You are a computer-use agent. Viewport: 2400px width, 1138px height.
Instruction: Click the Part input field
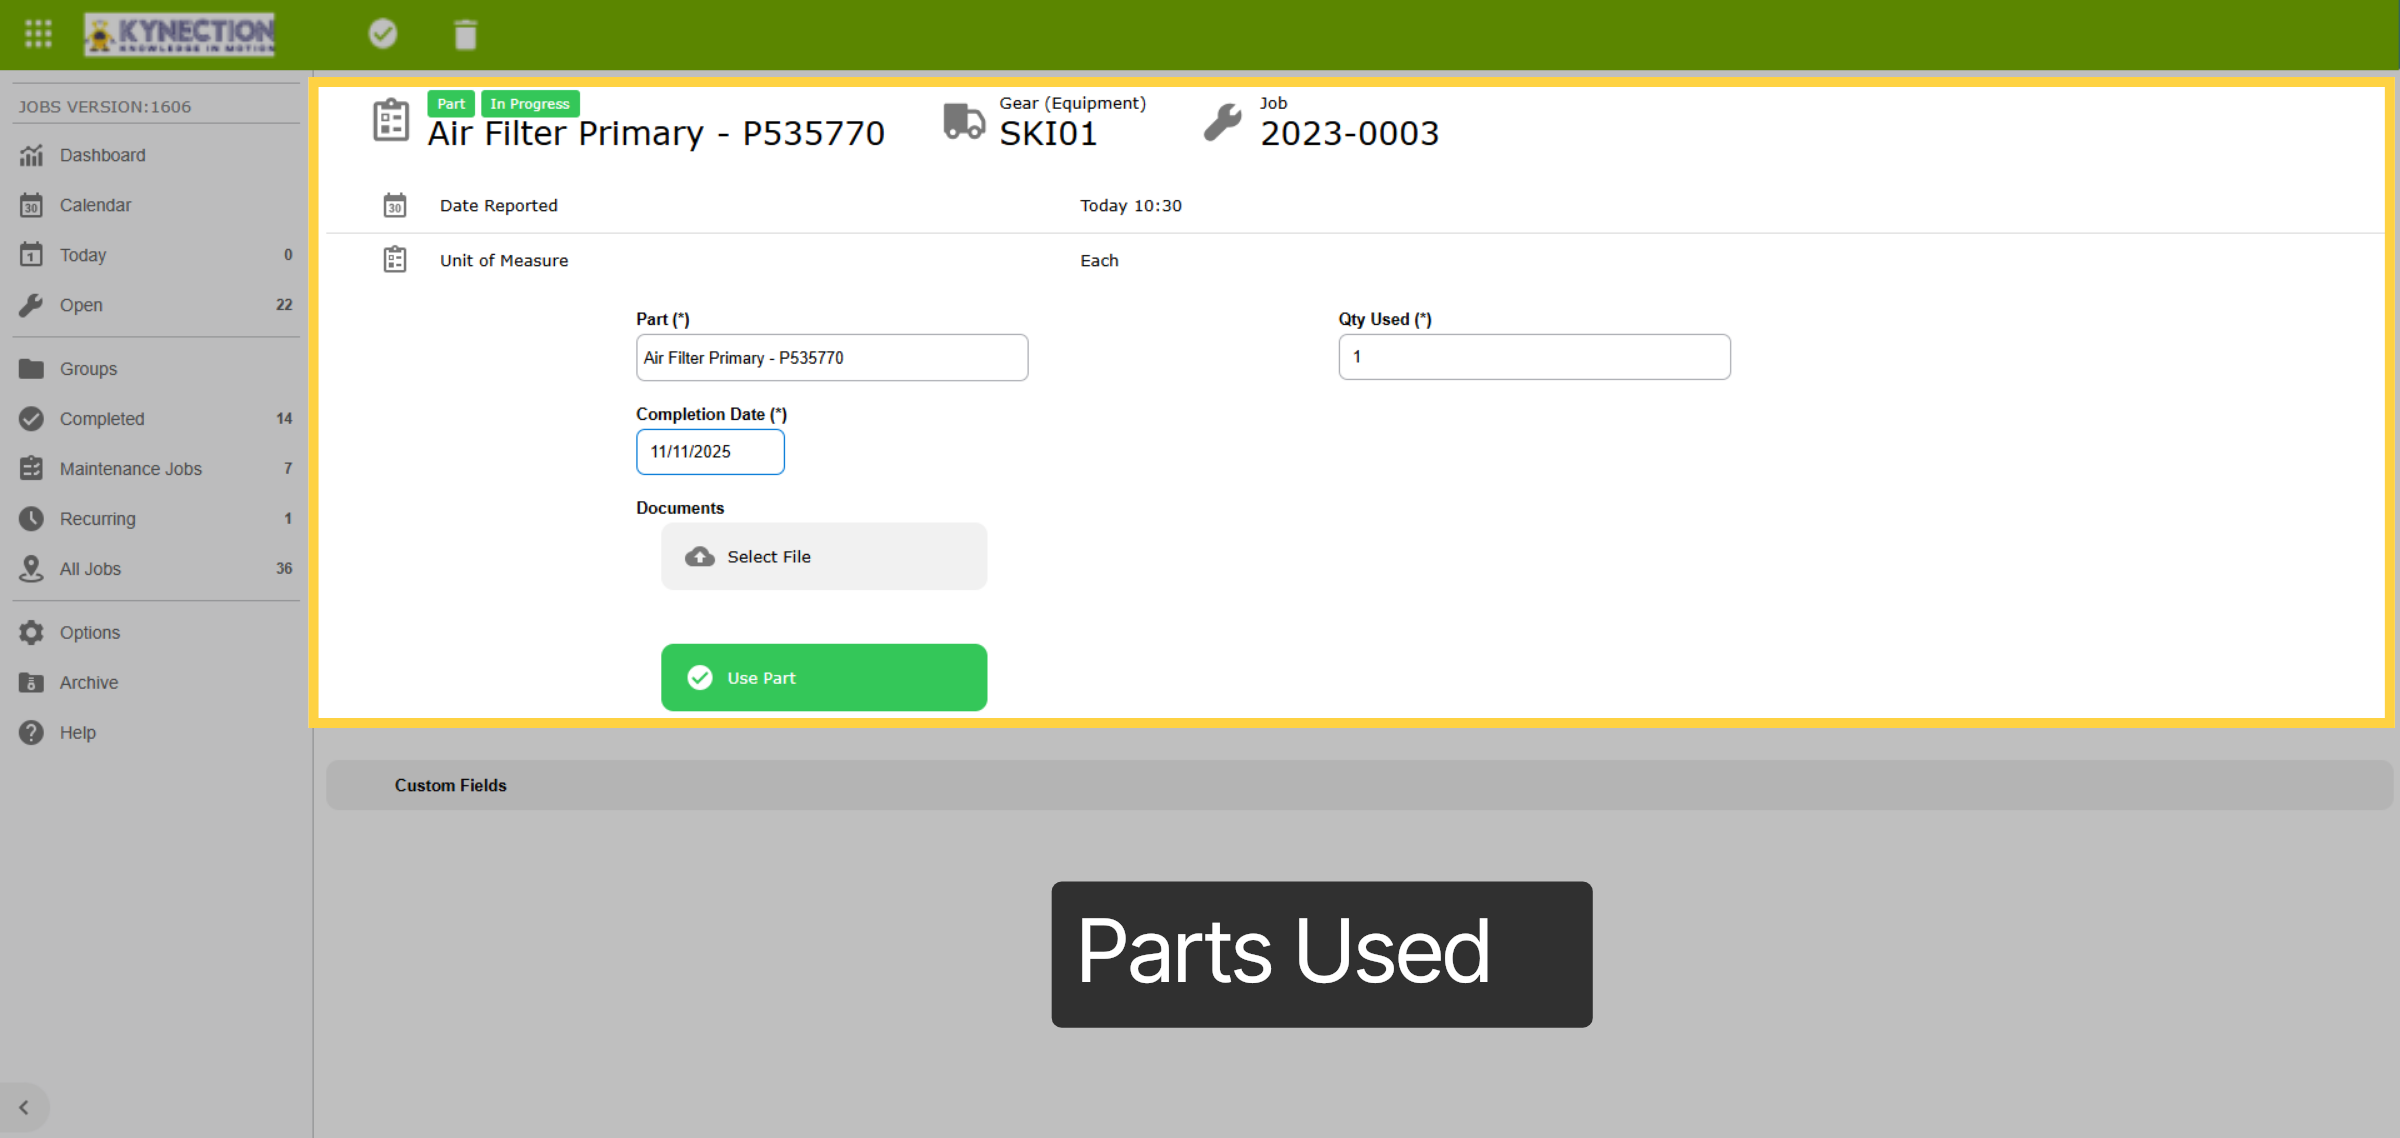click(832, 357)
